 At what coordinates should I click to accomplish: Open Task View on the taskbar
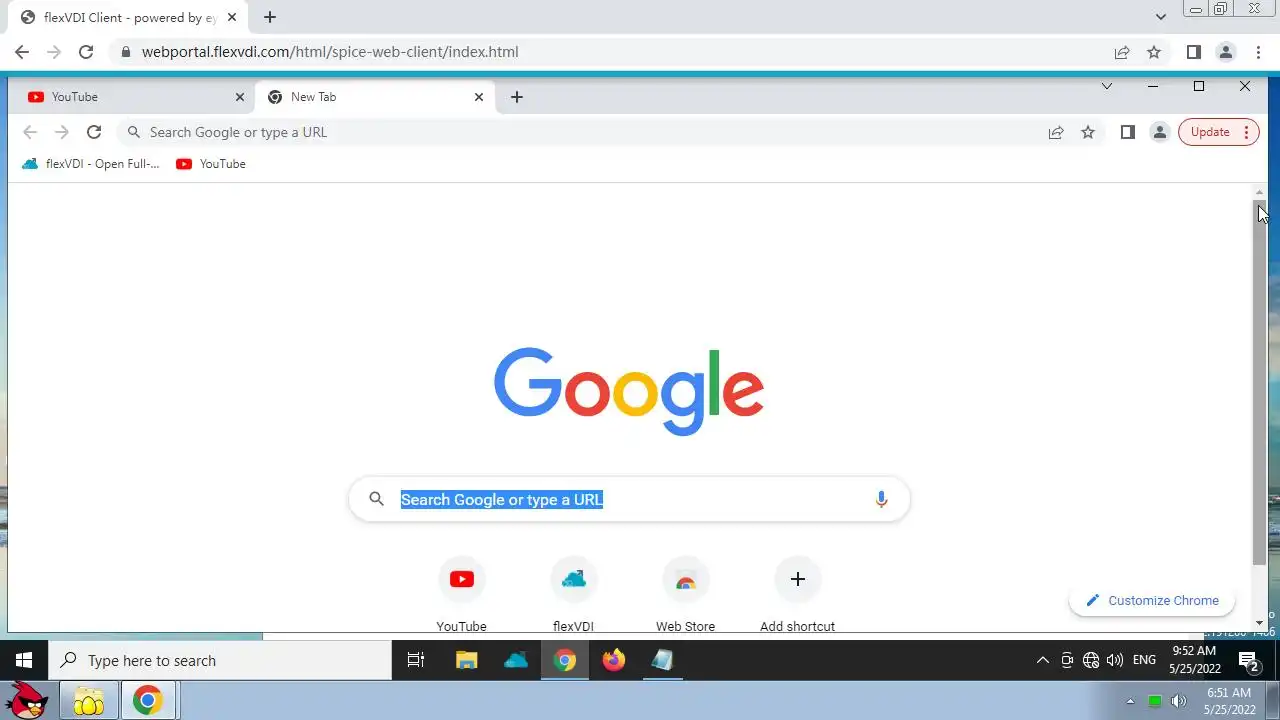click(x=416, y=660)
